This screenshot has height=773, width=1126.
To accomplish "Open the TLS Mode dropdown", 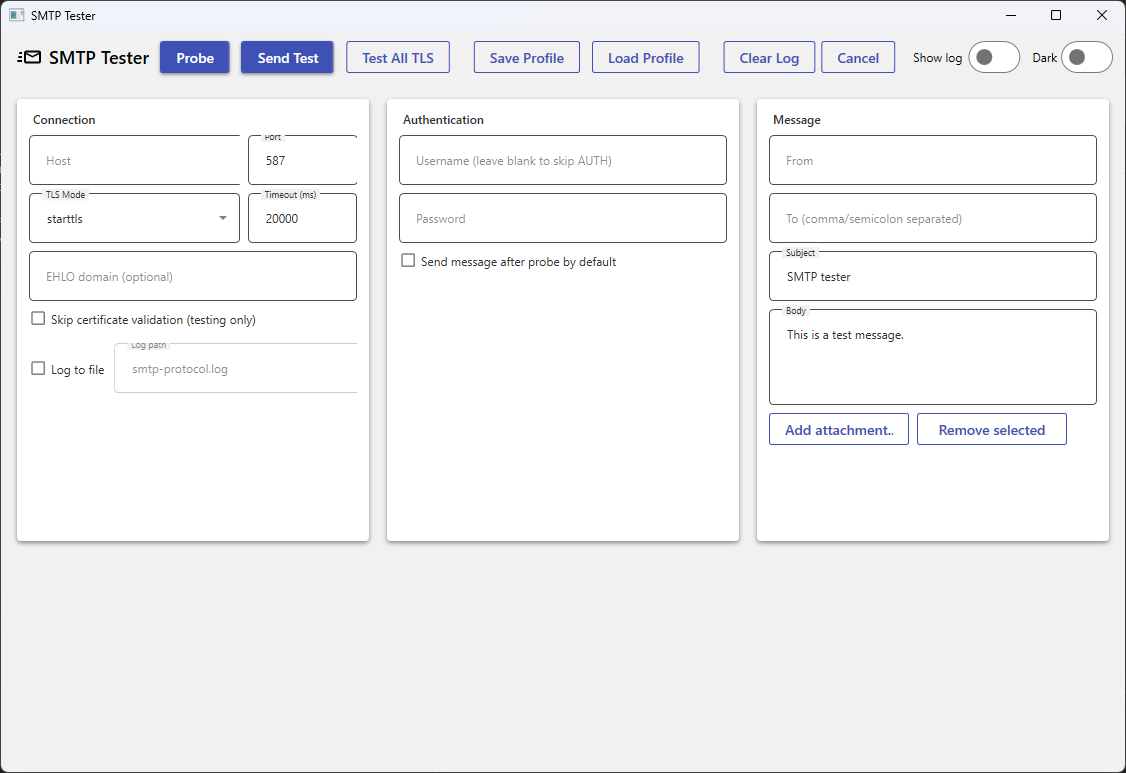I will [x=222, y=218].
